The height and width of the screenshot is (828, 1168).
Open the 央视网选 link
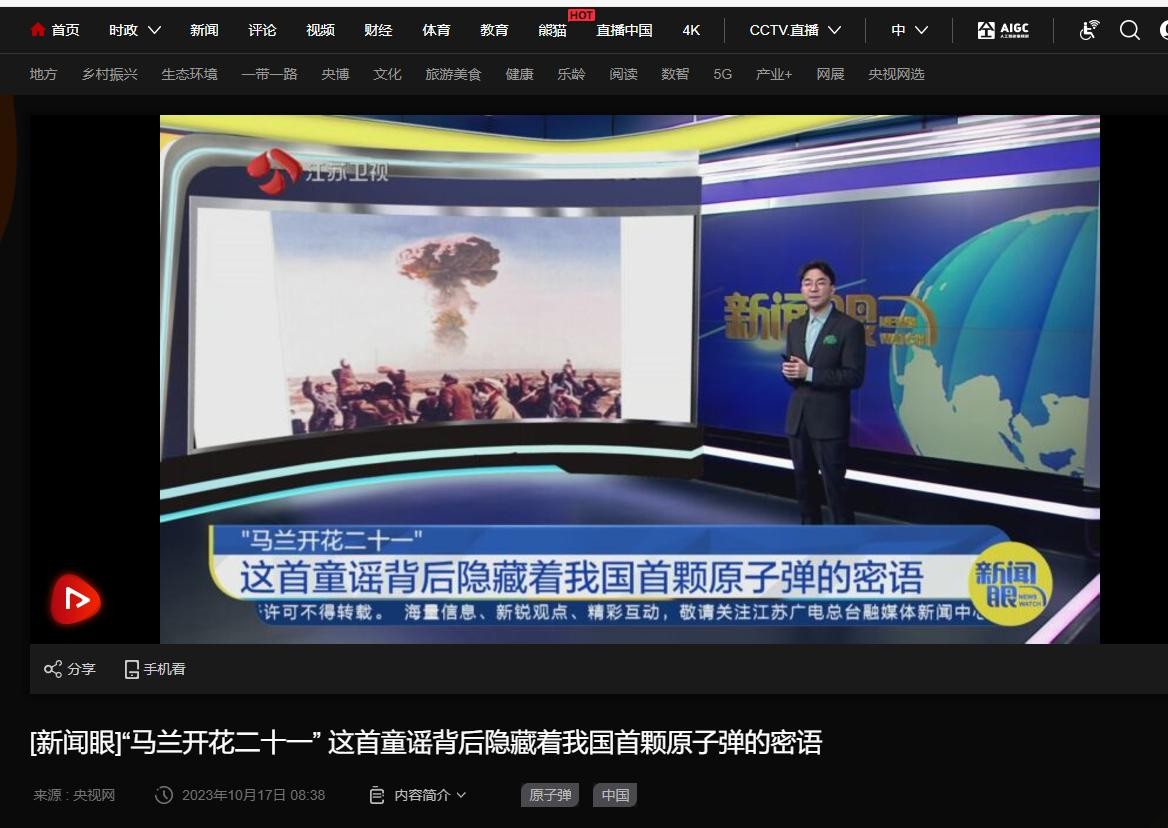tap(896, 74)
